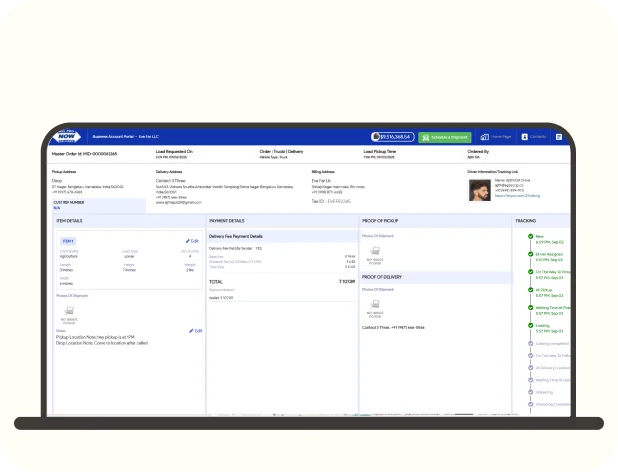The width and height of the screenshot is (618, 472).
Task: Click the NOW logo in the header
Action: coord(67,136)
